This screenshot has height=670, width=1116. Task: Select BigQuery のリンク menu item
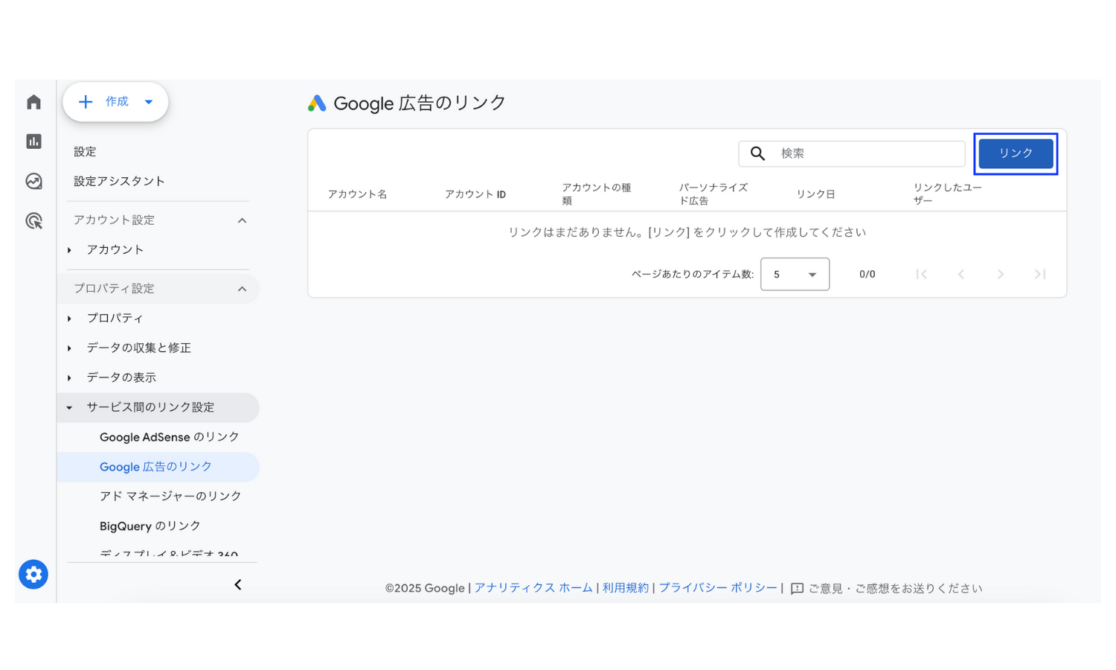pyautogui.click(x=150, y=526)
